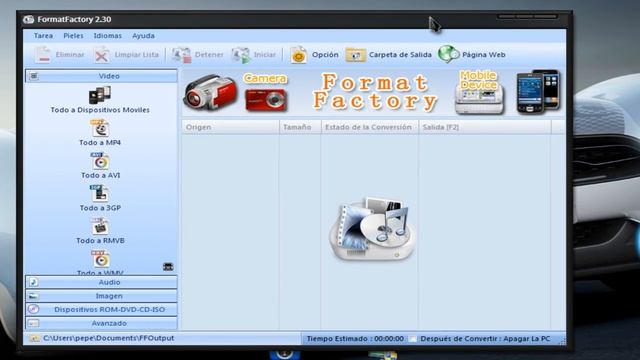The image size is (640, 360).
Task: Expand Dispositivos ROM-DVD-CD-ISO panel
Action: point(101,309)
